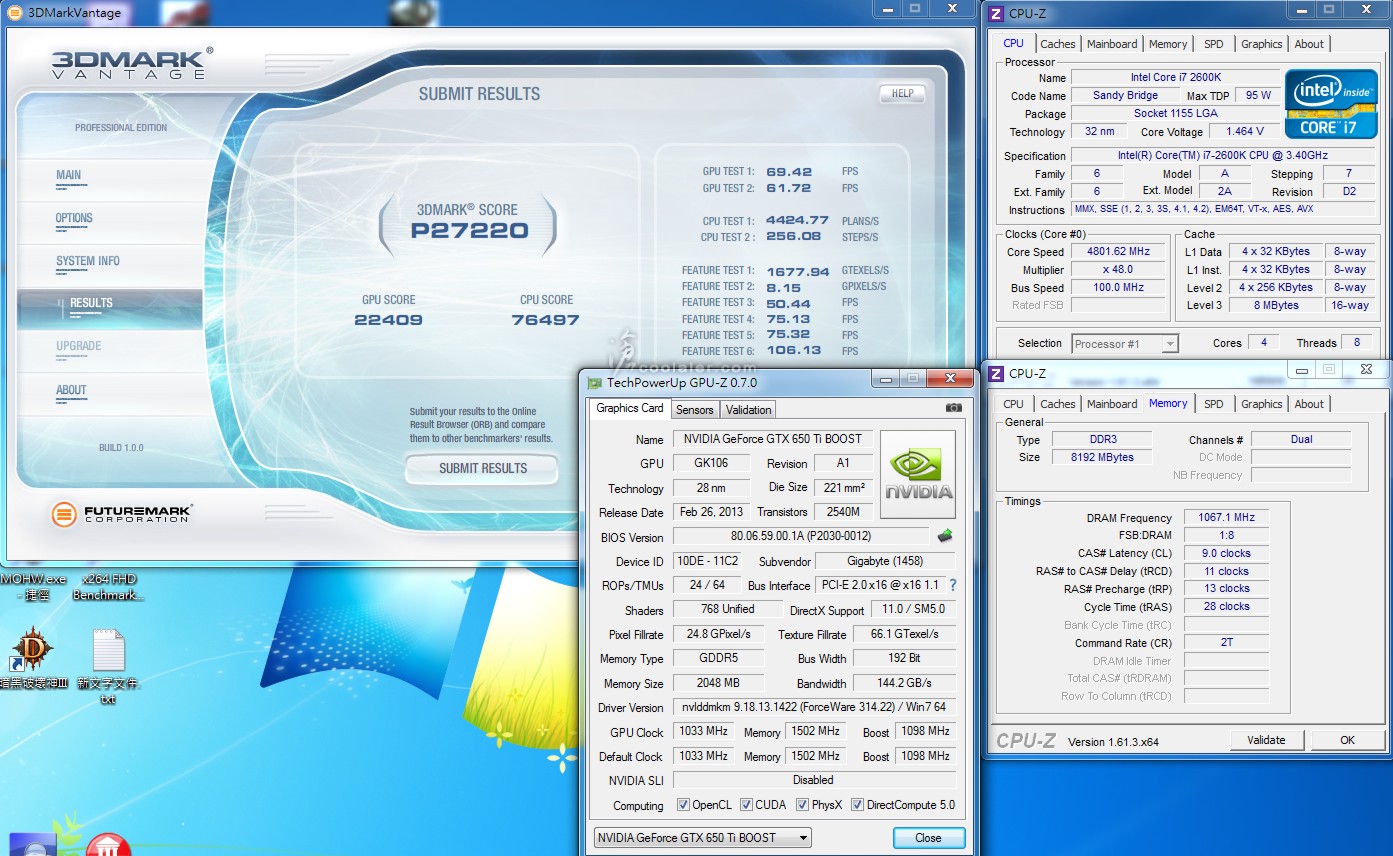Click the GPU-Z screenshot camera icon

954,408
